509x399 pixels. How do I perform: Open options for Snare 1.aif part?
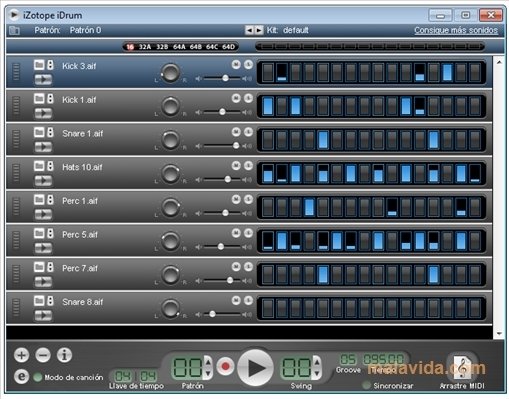[x=50, y=132]
